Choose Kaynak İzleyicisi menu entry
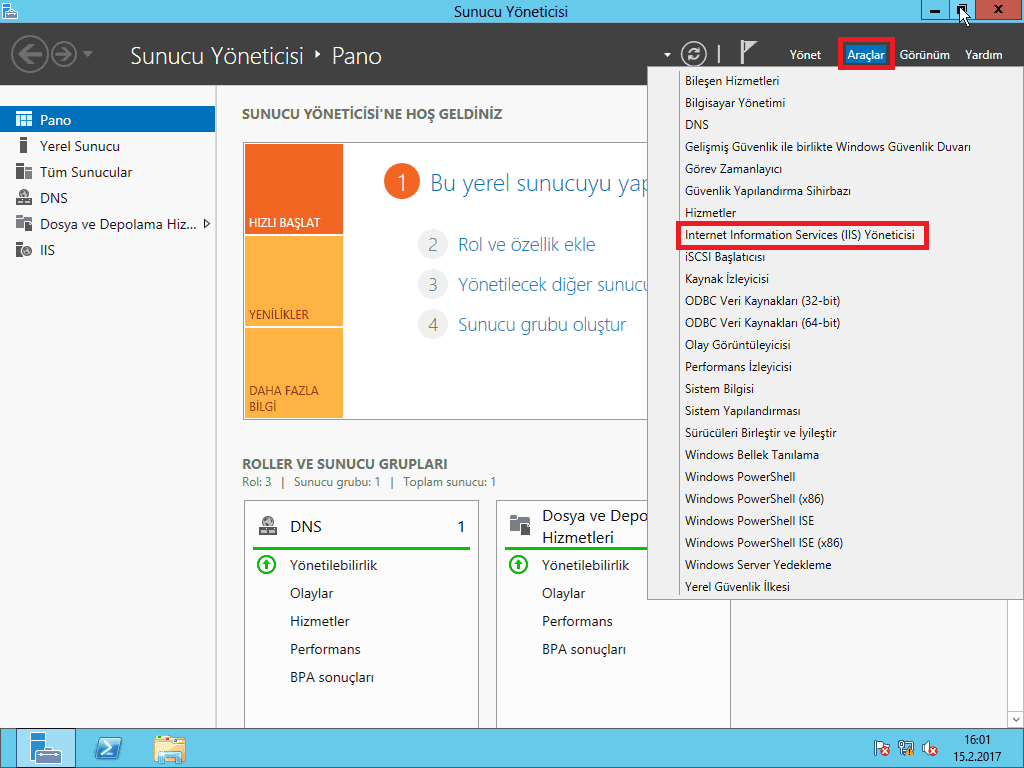The image size is (1024, 768). pos(726,279)
